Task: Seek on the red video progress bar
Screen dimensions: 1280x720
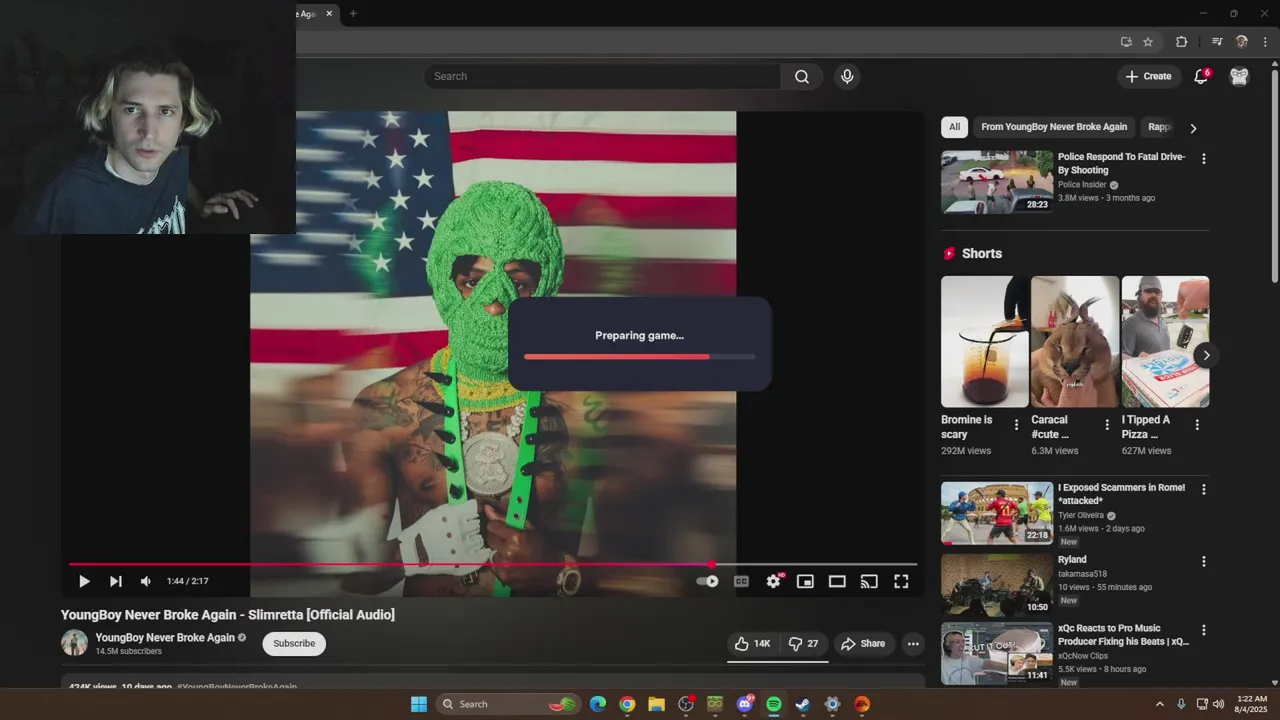Action: click(x=493, y=565)
